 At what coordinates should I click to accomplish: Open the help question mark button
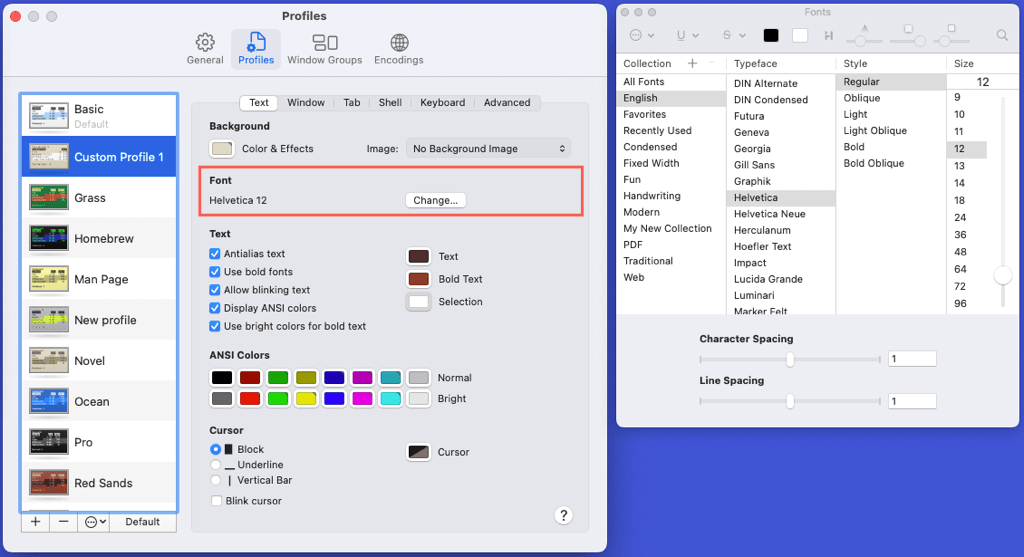coord(564,515)
